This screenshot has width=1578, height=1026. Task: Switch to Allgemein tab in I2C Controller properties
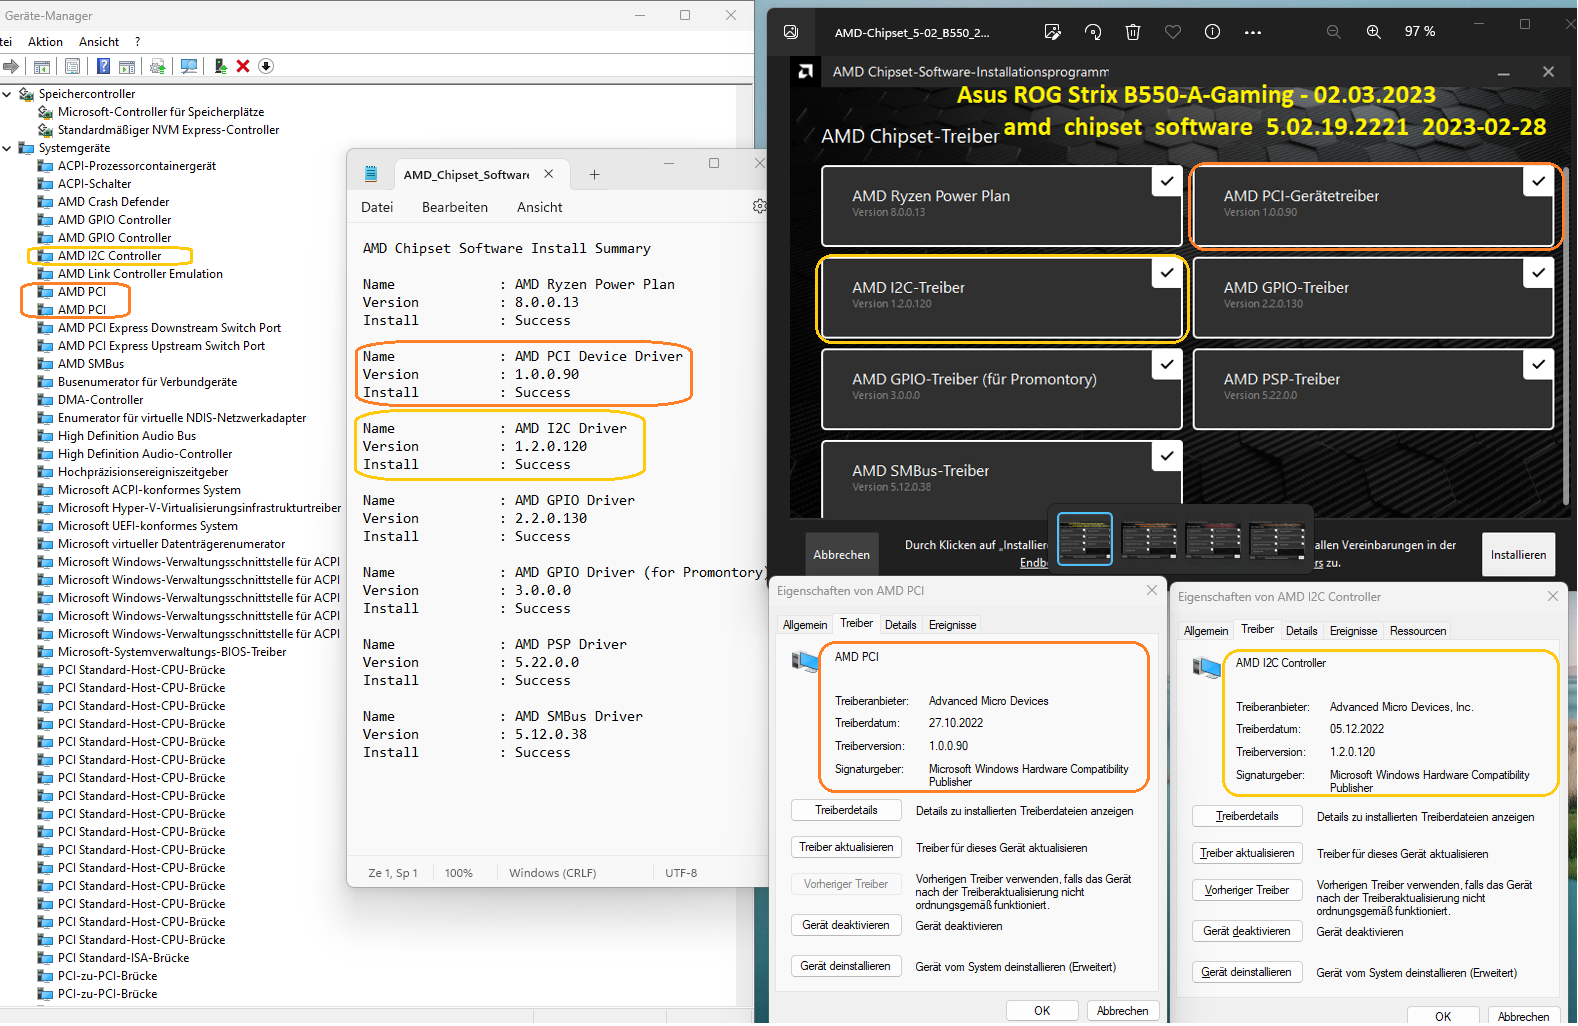pyautogui.click(x=1206, y=631)
